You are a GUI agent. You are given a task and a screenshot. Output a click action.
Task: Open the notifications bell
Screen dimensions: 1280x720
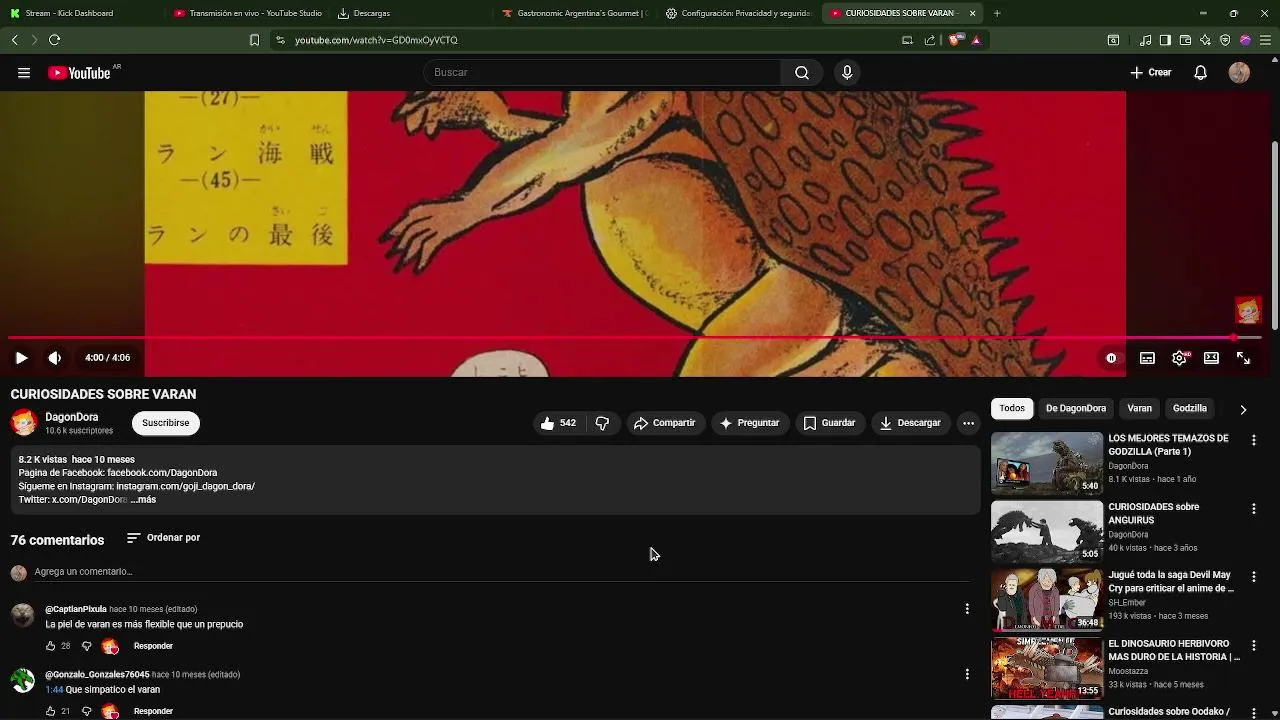(x=1201, y=73)
